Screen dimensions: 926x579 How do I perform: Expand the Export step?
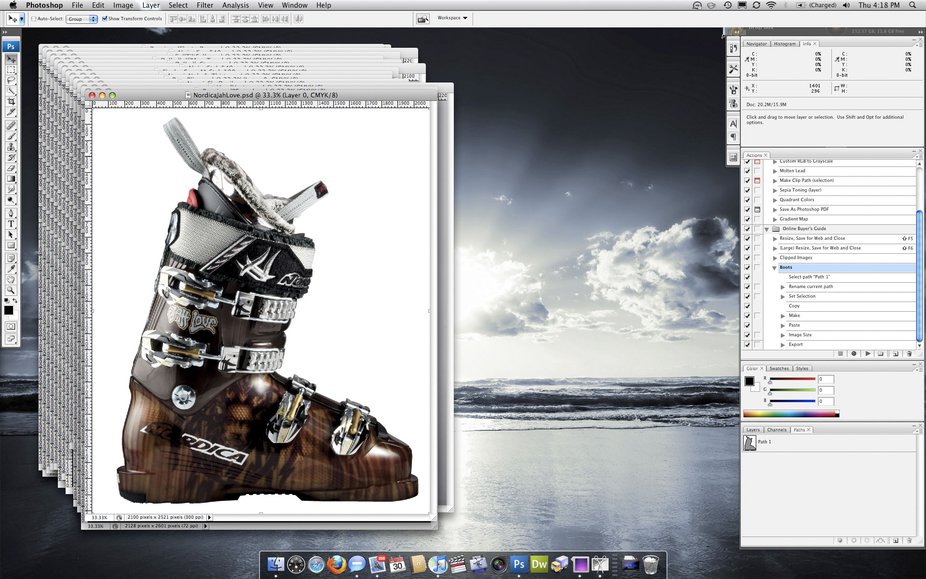783,344
